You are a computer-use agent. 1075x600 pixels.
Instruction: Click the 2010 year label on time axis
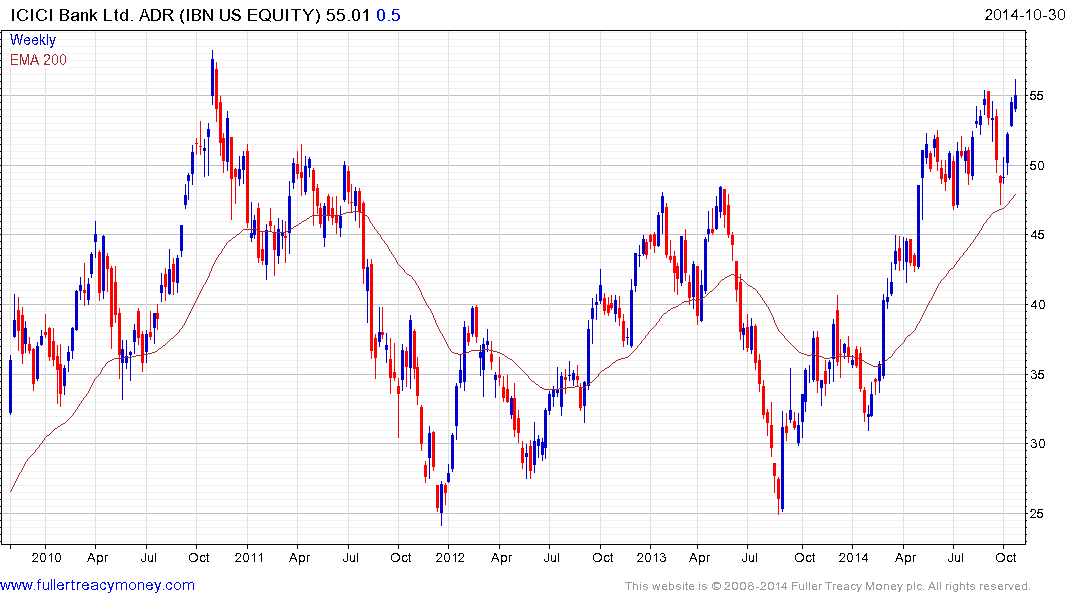click(x=46, y=557)
